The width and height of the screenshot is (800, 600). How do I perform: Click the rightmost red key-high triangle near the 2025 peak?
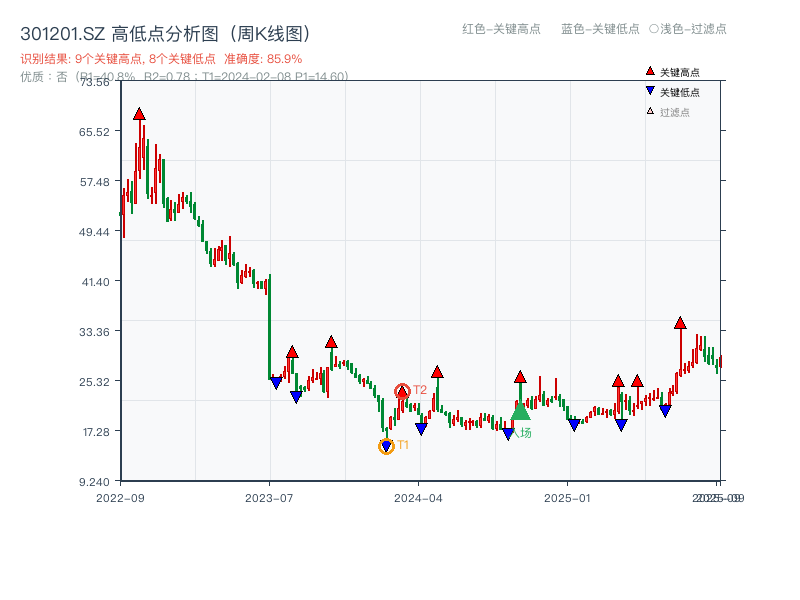tap(679, 323)
